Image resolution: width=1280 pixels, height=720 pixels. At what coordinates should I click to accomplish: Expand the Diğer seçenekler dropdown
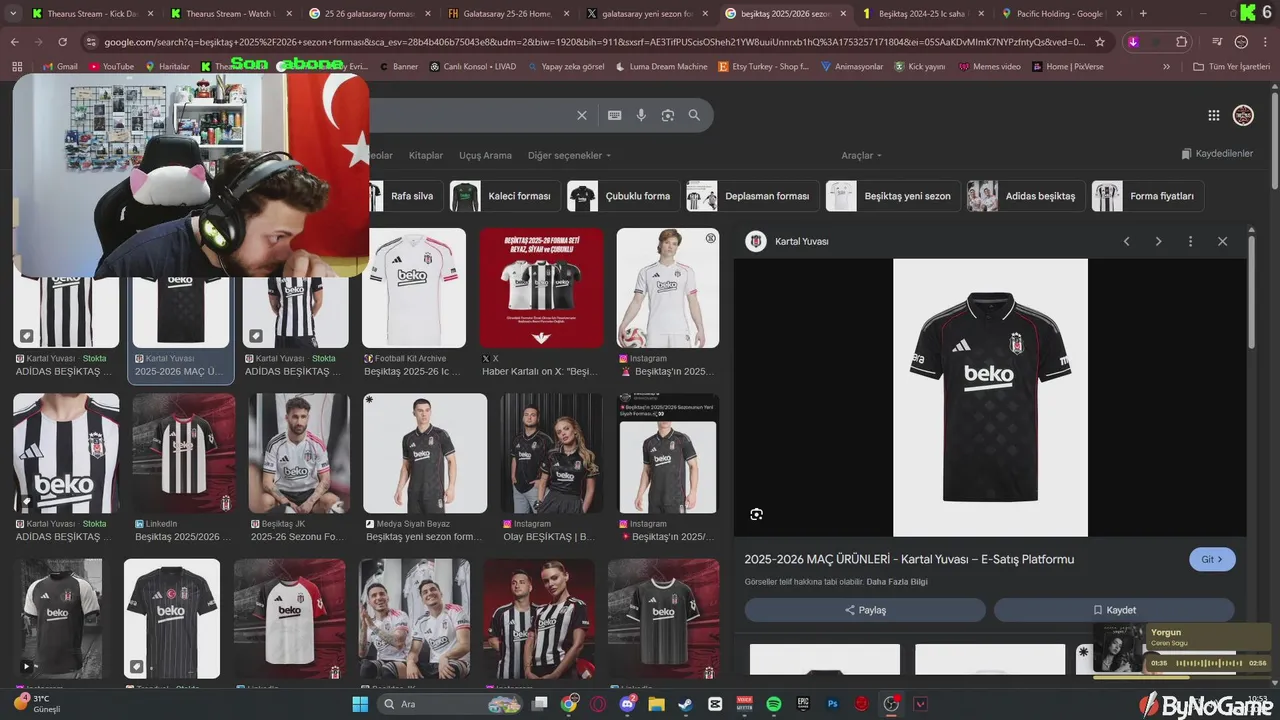568,155
